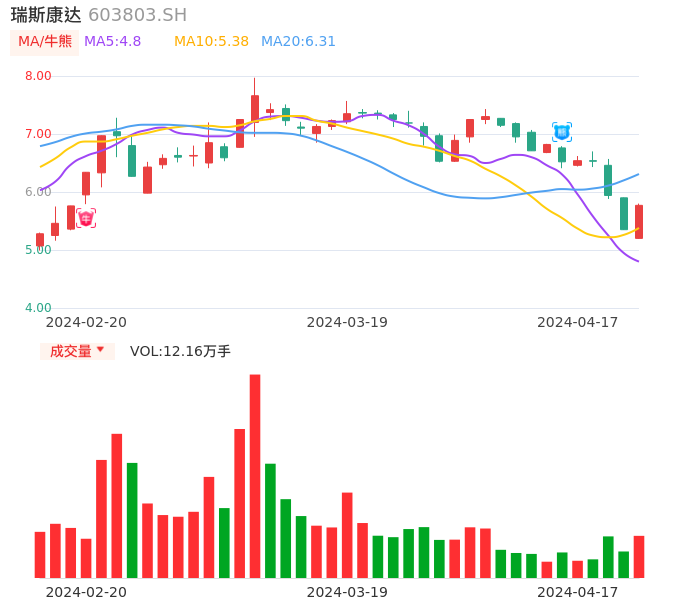Select the 2024-03-19 date on price axis
Screen dimensions: 686x606
(347, 322)
